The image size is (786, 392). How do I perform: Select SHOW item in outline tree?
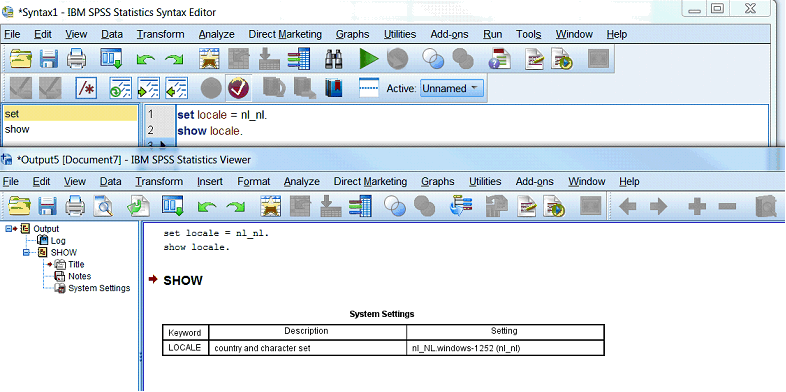(64, 253)
